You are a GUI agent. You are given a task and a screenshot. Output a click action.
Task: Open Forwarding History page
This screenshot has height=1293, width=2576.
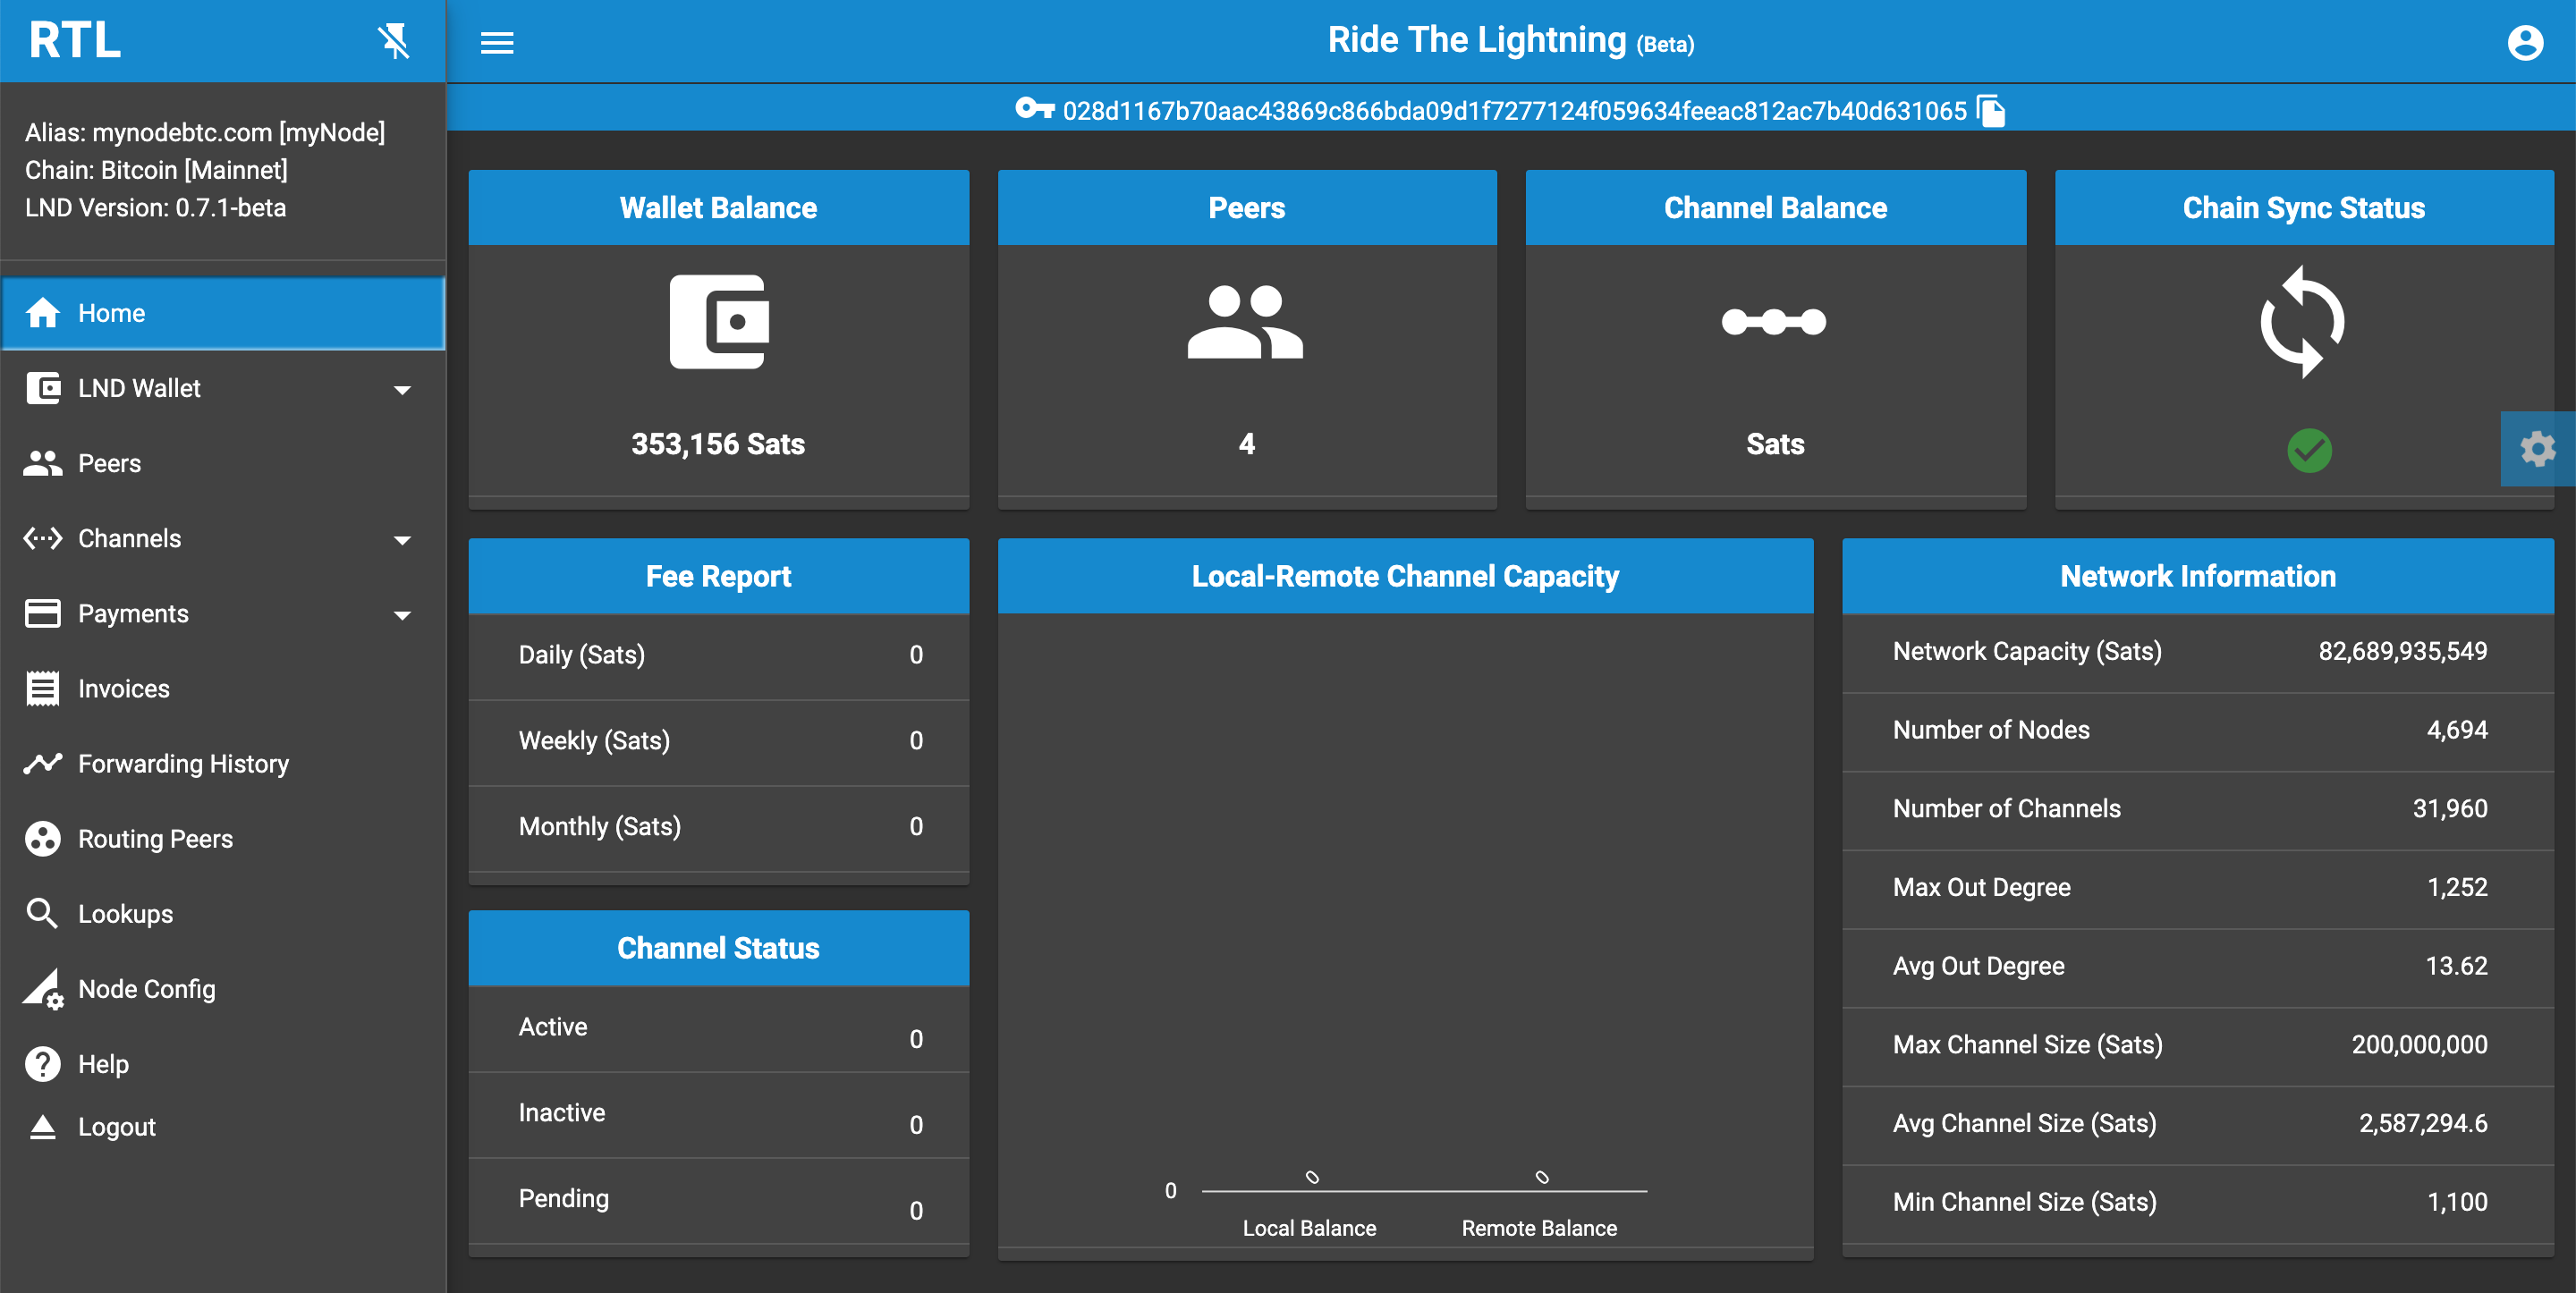[223, 763]
